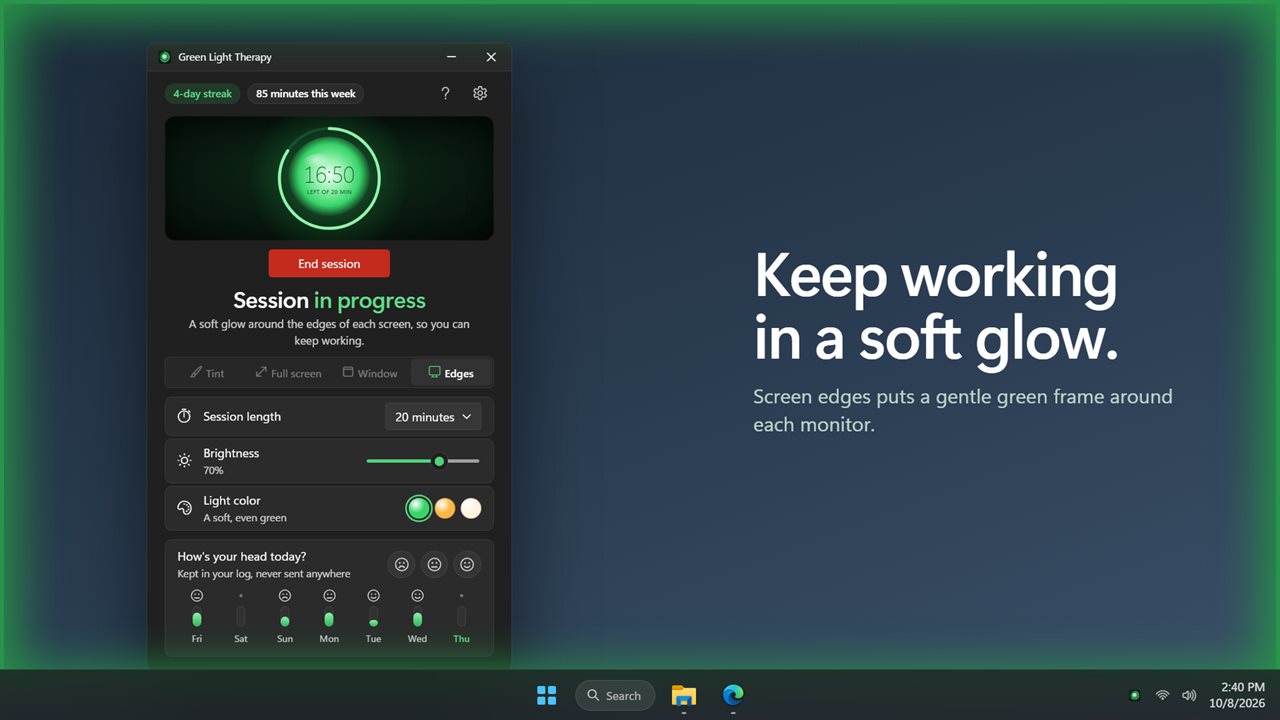The image size is (1280, 720).
Task: Click the volume speaker tray icon
Action: click(1189, 695)
